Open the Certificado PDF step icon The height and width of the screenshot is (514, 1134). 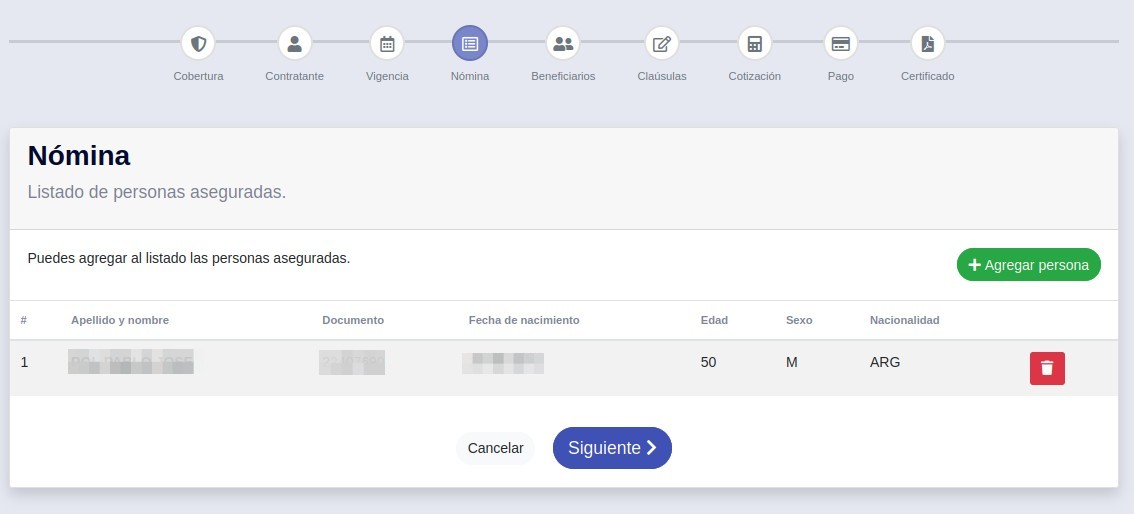tap(927, 43)
